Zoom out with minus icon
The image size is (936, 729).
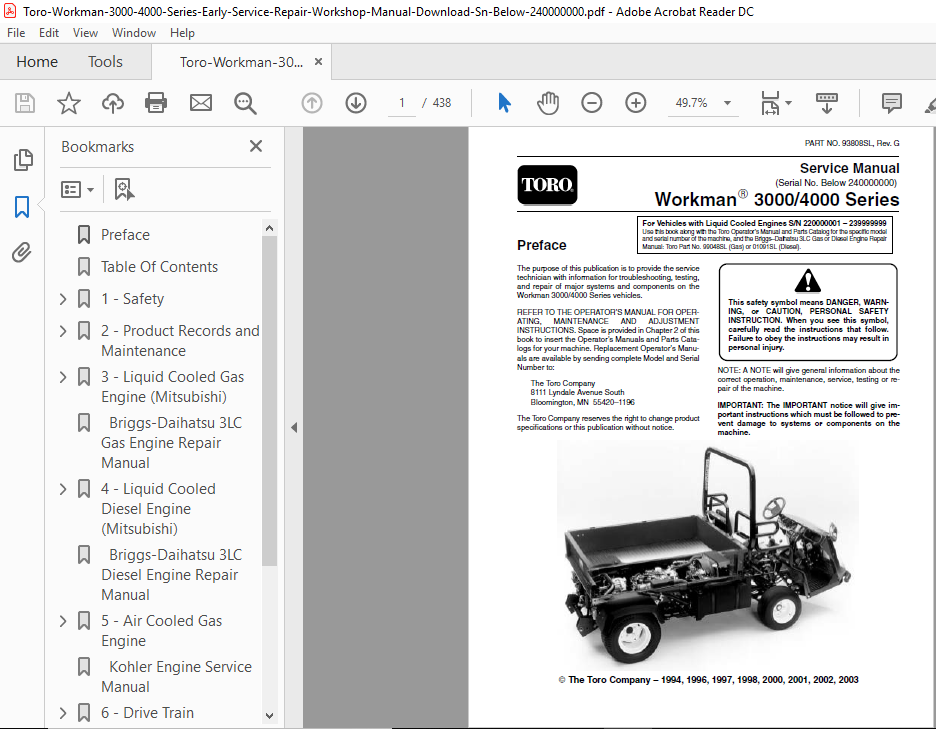click(x=592, y=103)
